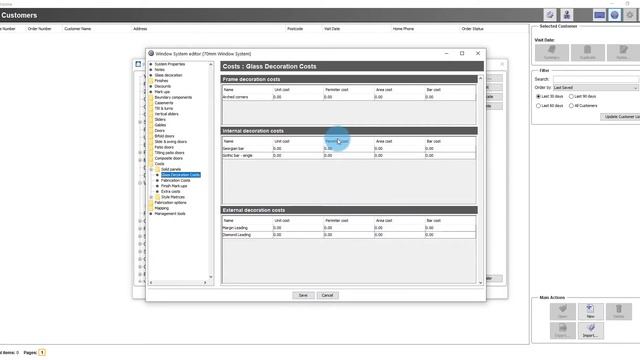Select Fabrication Costs tree item
The image size is (640, 360).
[176, 180]
